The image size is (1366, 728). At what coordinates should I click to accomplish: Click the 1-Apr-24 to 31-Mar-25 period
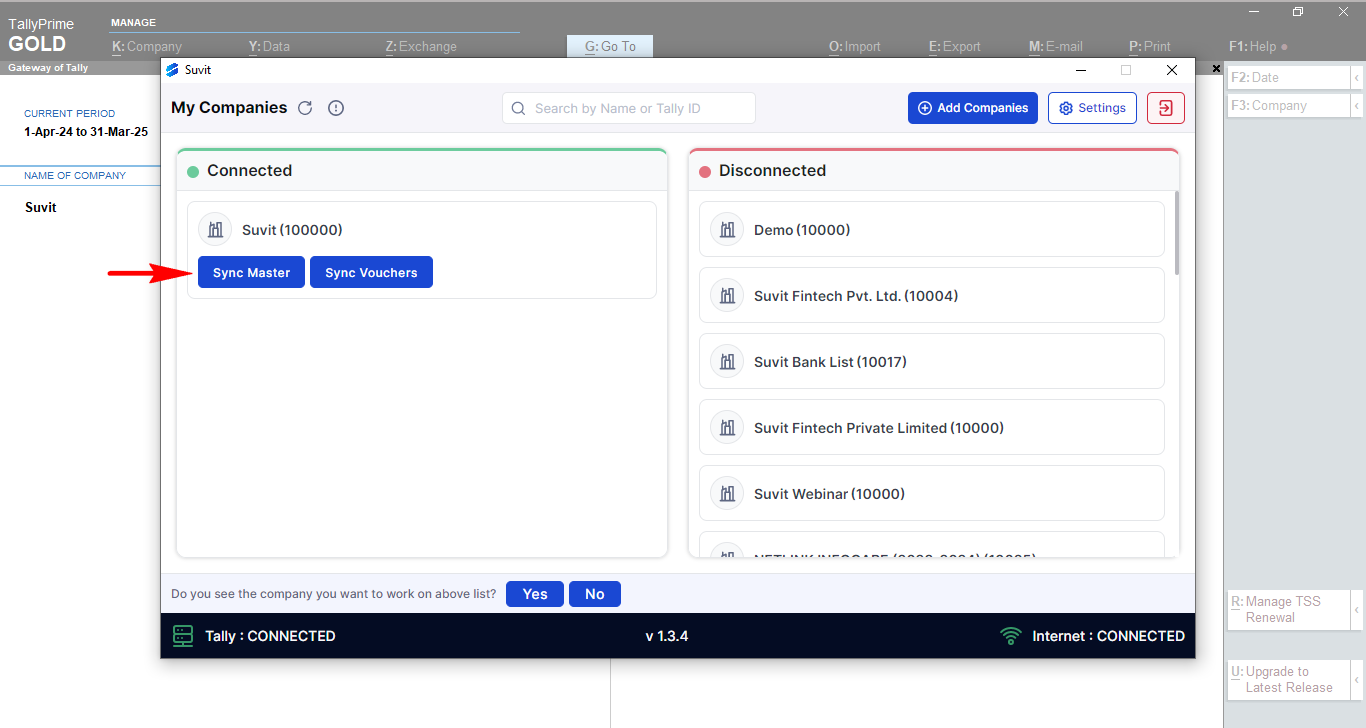(86, 132)
